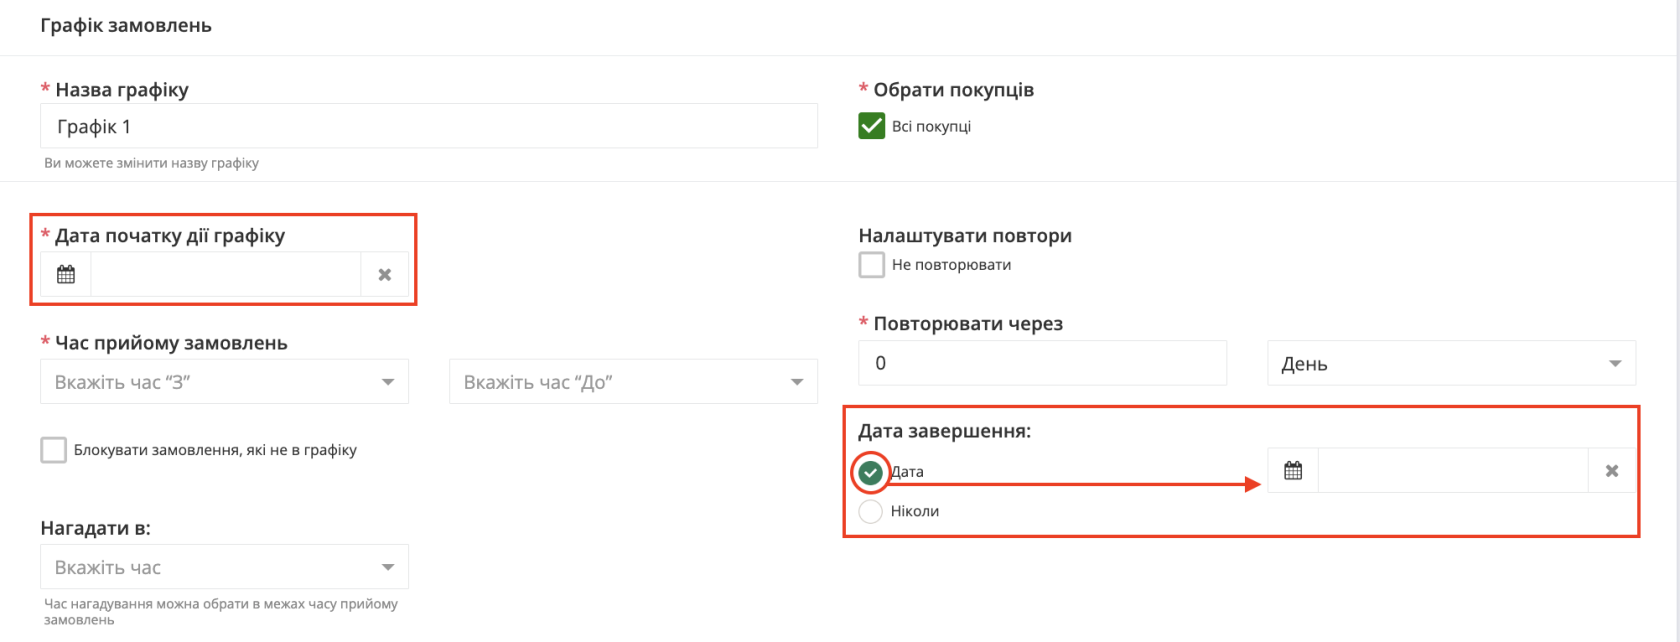The image size is (1680, 642).
Task: Uncheck the 'Всі покупці' checkbox
Action: coord(872,126)
